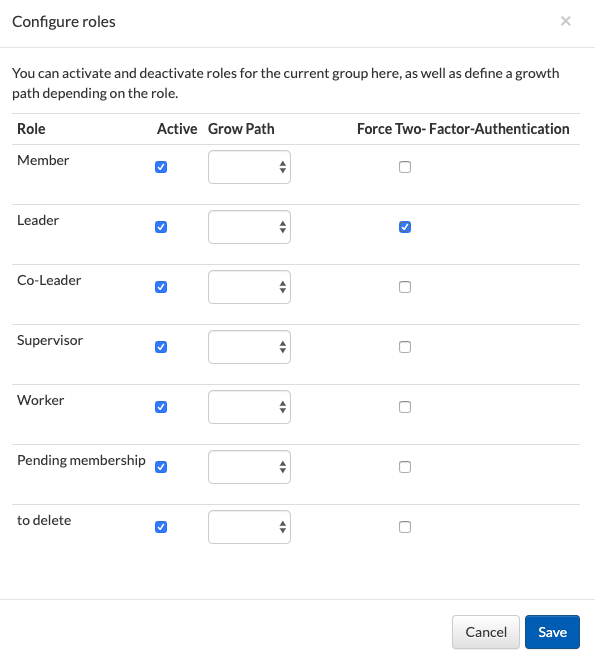Open Grow Path dropdown for 'to delete'
Viewport: 595px width, 660px height.
tap(249, 527)
